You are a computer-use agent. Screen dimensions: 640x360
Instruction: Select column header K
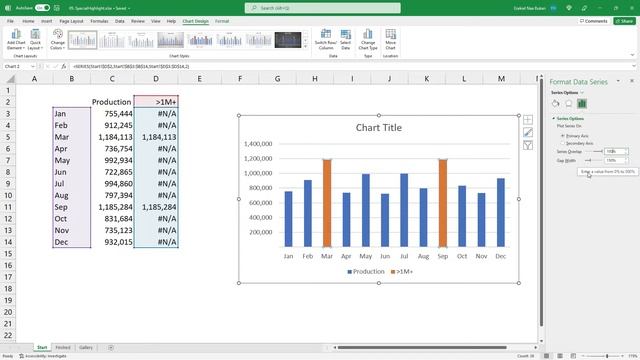point(427,79)
